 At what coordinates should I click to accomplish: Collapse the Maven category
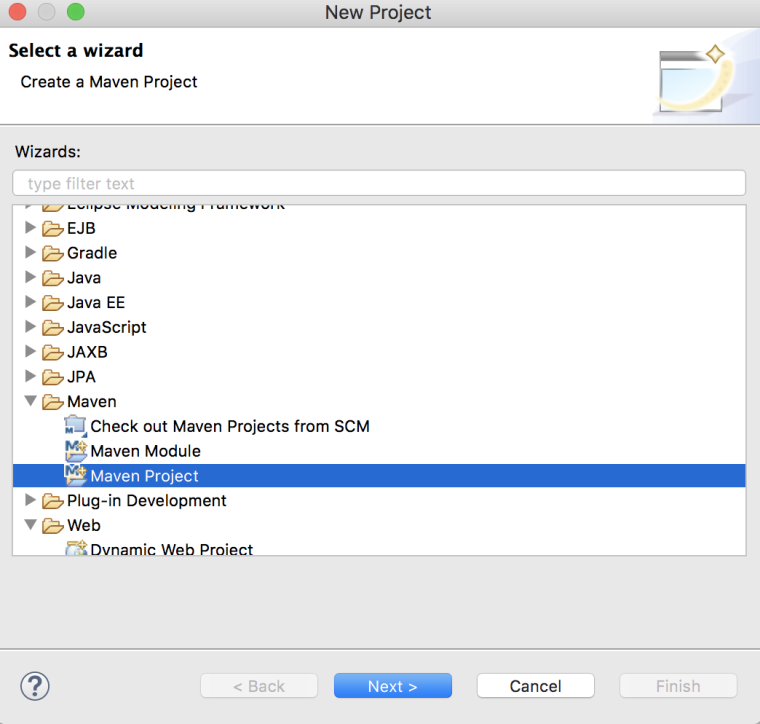31,401
